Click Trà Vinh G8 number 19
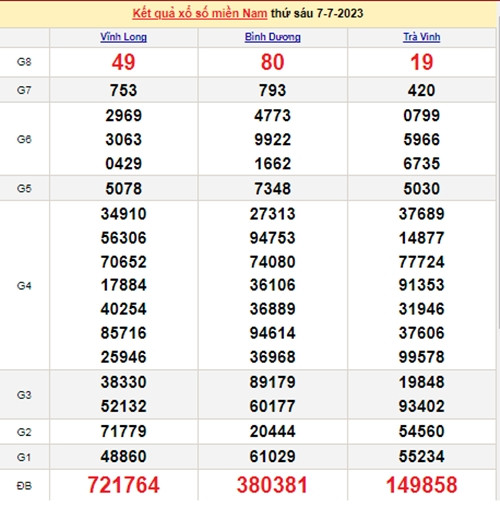This screenshot has height=507, width=500. (422, 62)
